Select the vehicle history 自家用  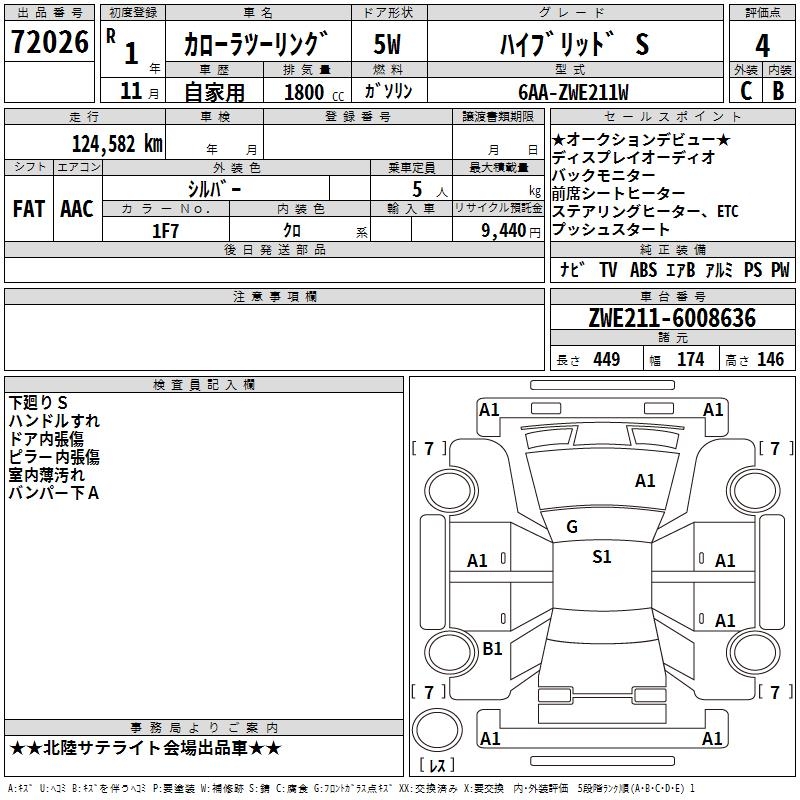pyautogui.click(x=214, y=92)
